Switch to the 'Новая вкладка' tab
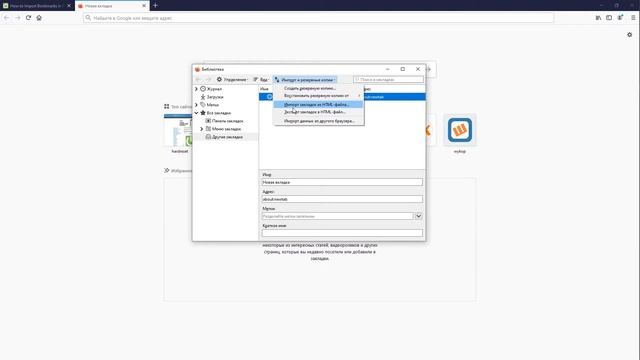This screenshot has height=360, width=640. pyautogui.click(x=111, y=6)
